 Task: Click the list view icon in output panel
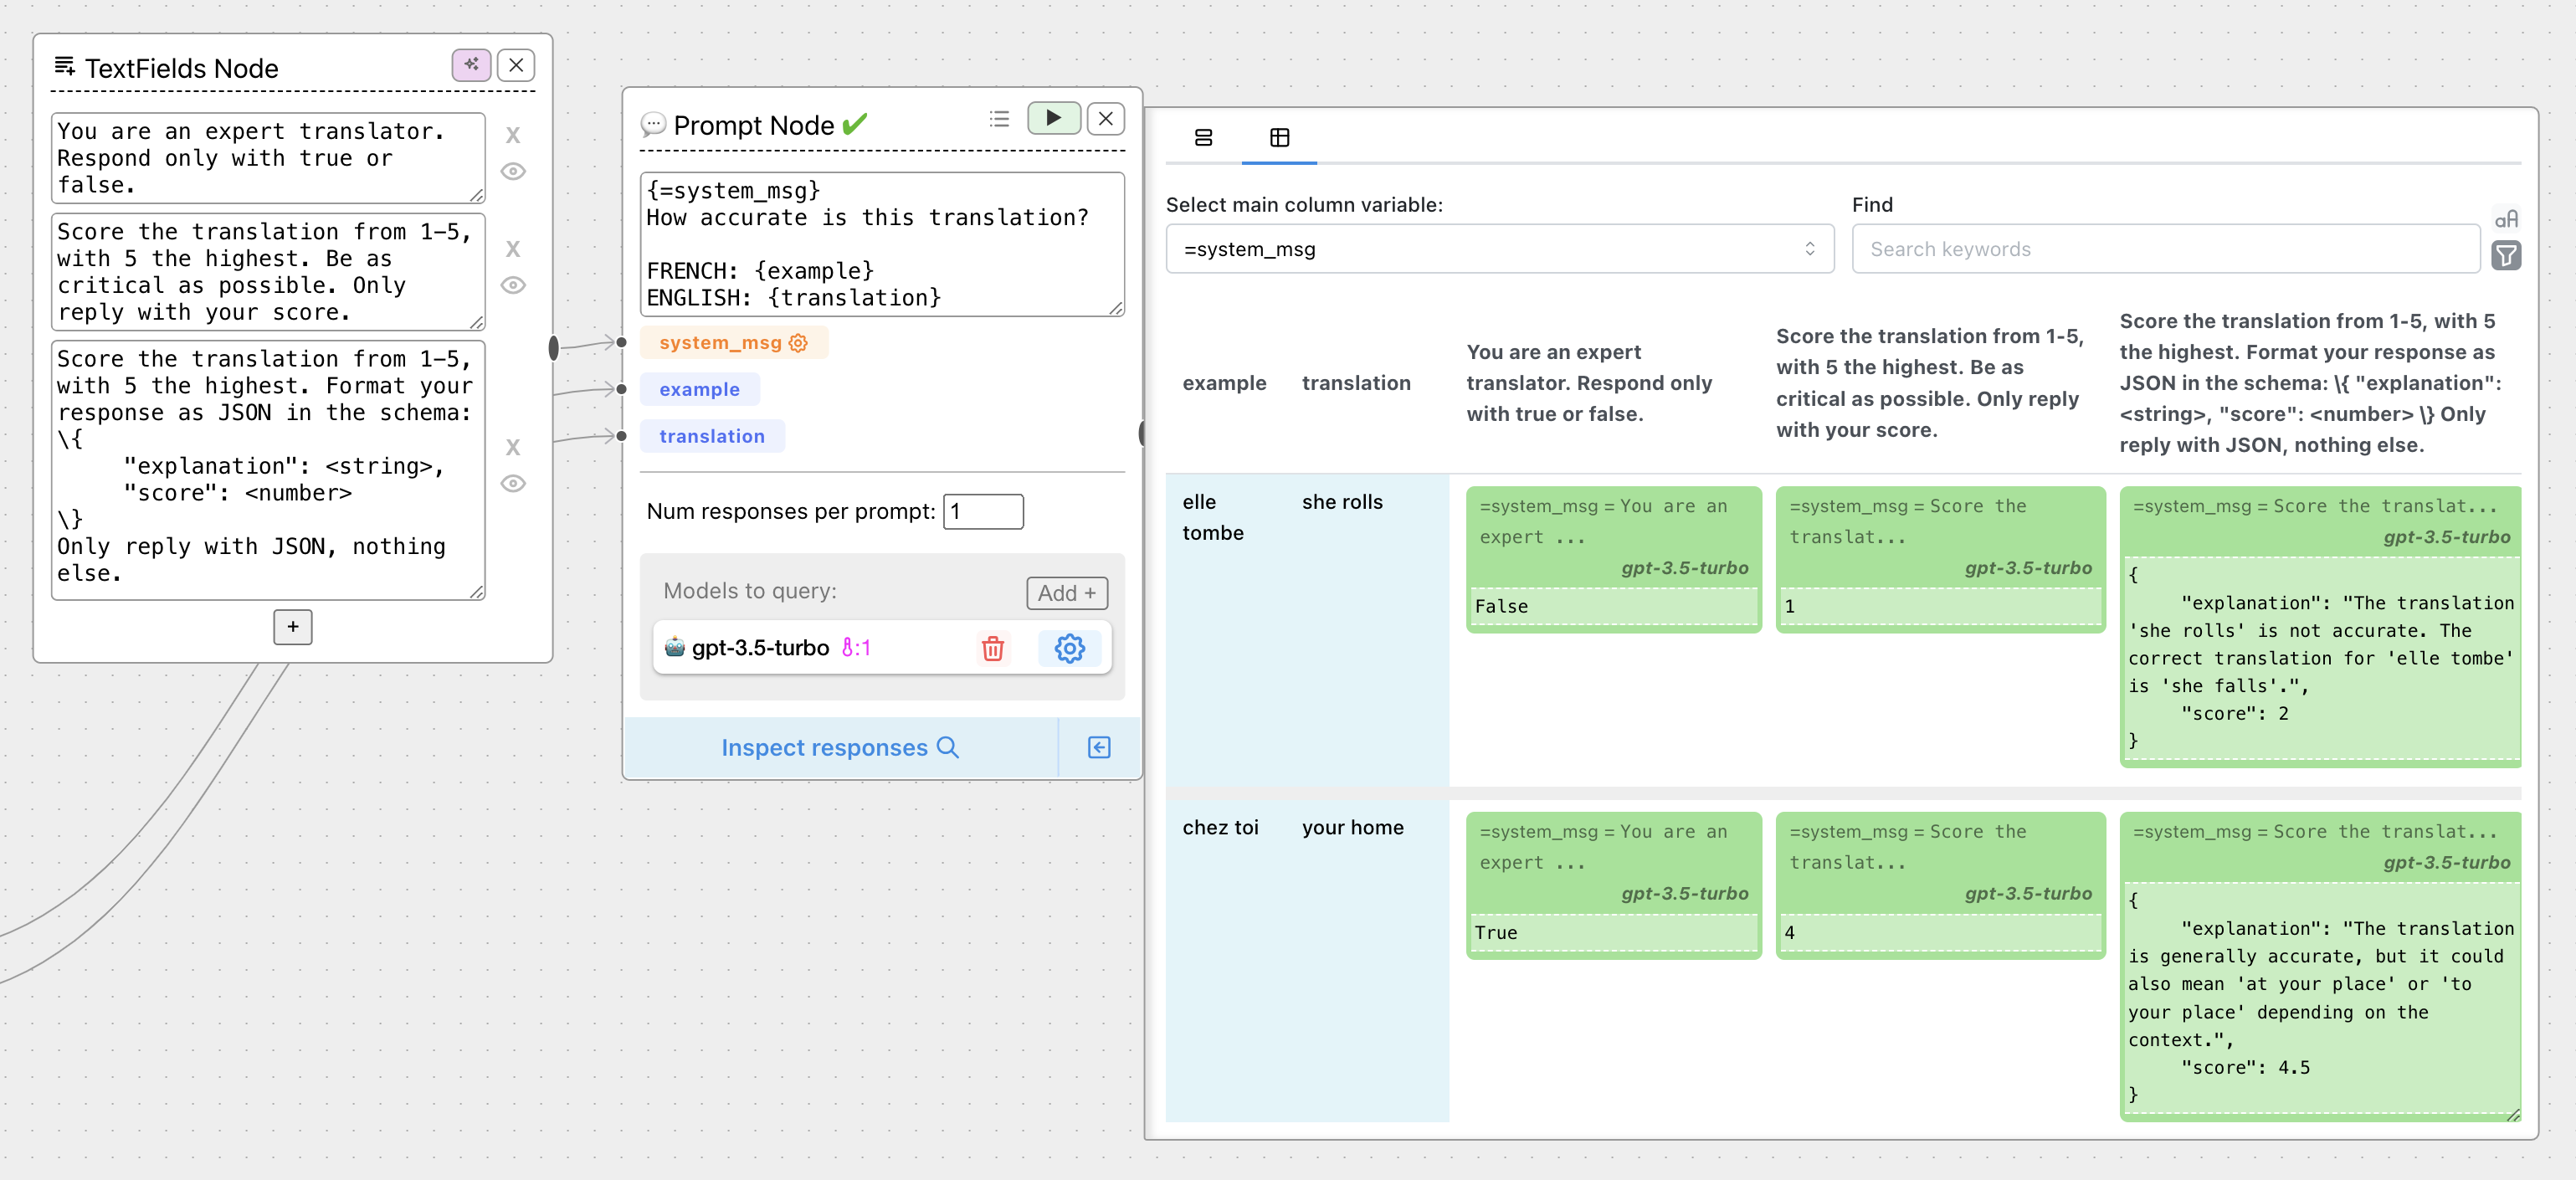[1203, 136]
